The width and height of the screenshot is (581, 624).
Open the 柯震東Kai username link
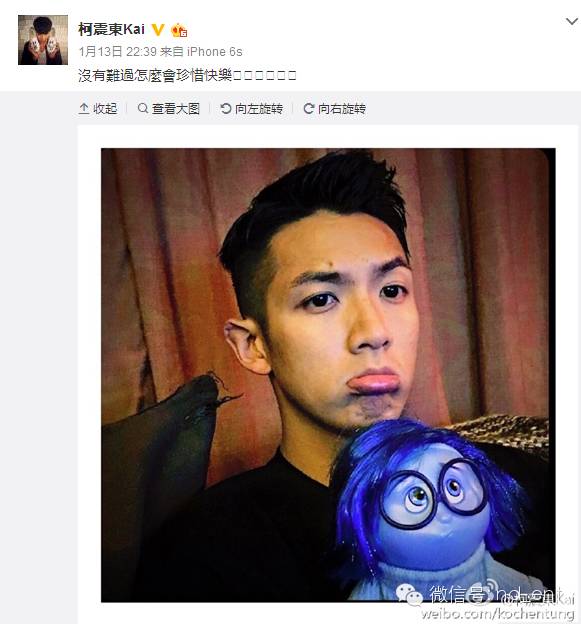[x=111, y=29]
